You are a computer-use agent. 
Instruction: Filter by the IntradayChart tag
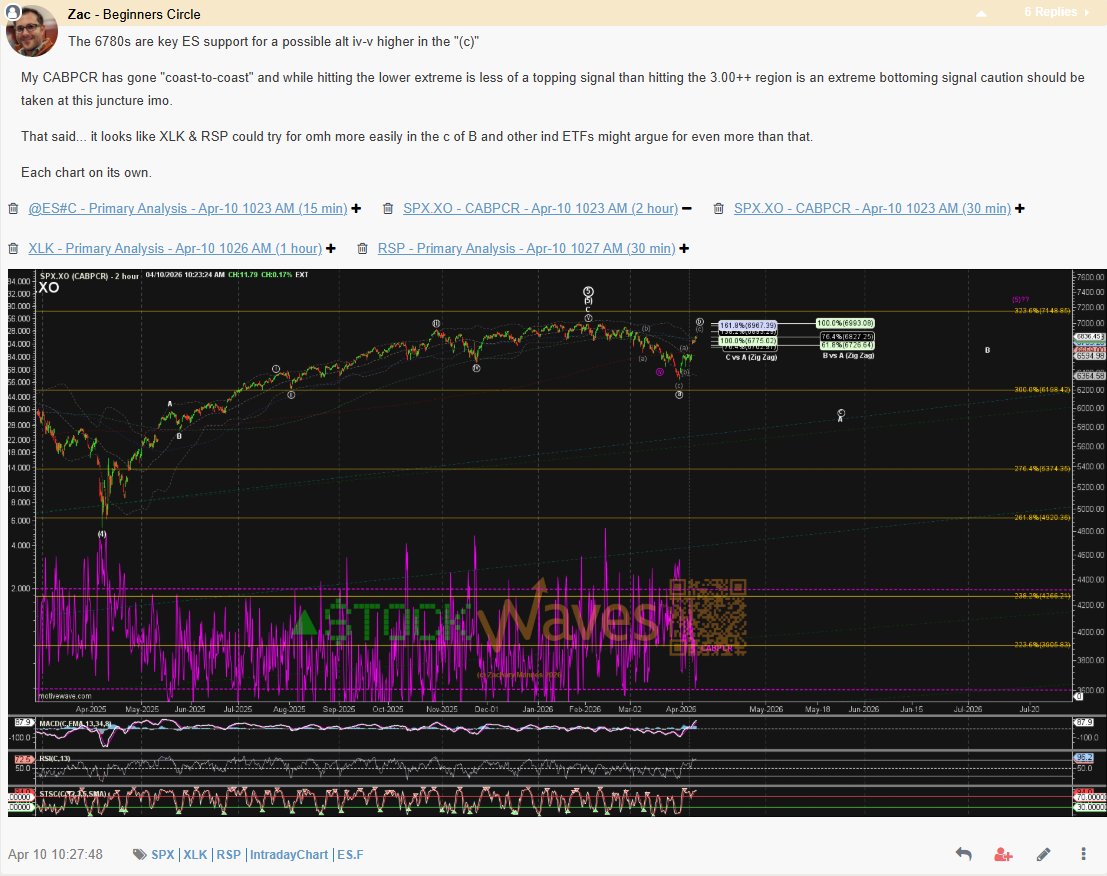[289, 854]
